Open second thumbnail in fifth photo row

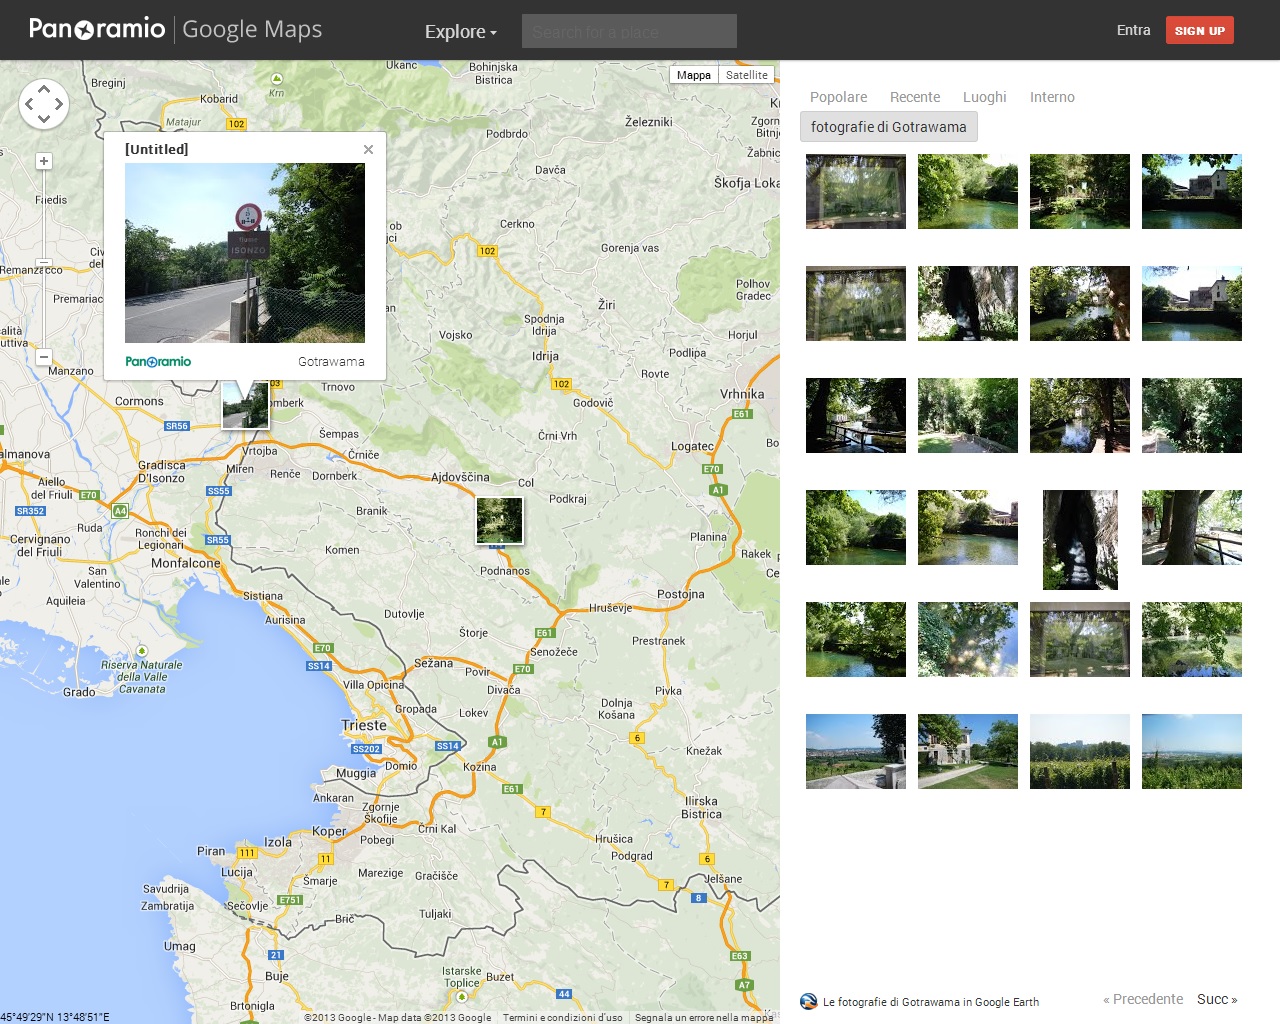click(968, 639)
